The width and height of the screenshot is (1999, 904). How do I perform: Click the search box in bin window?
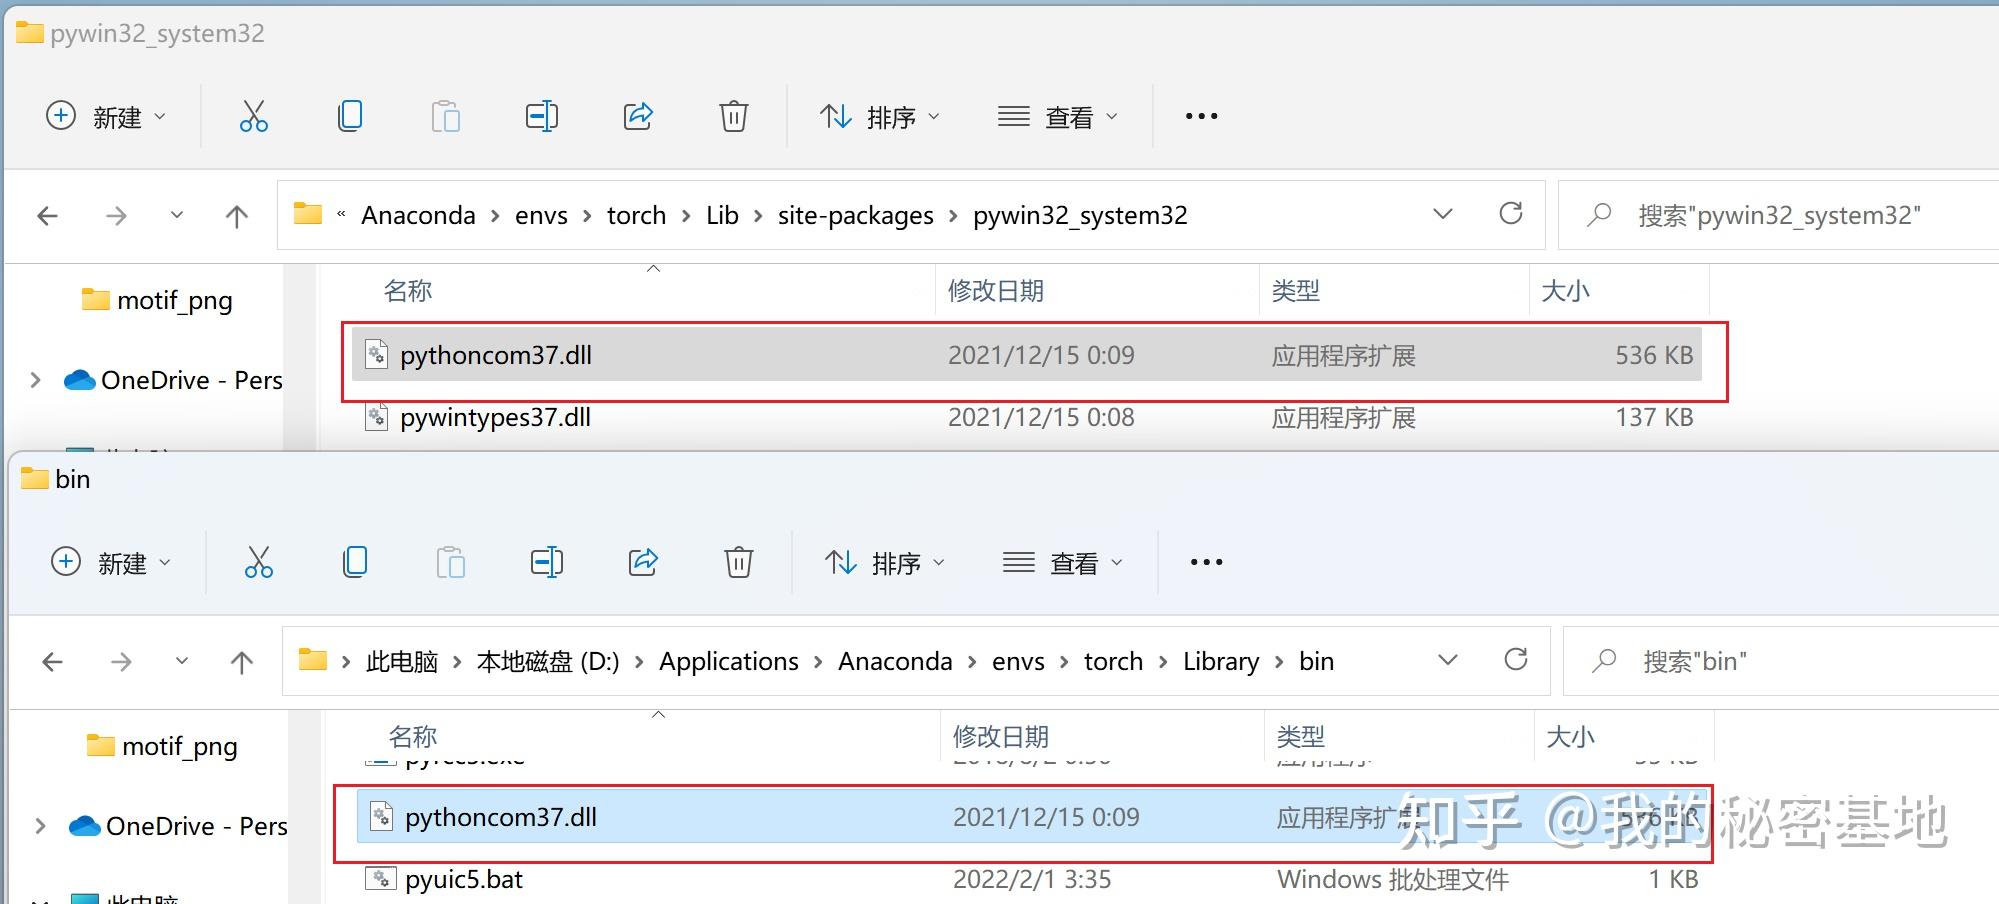click(x=1750, y=661)
